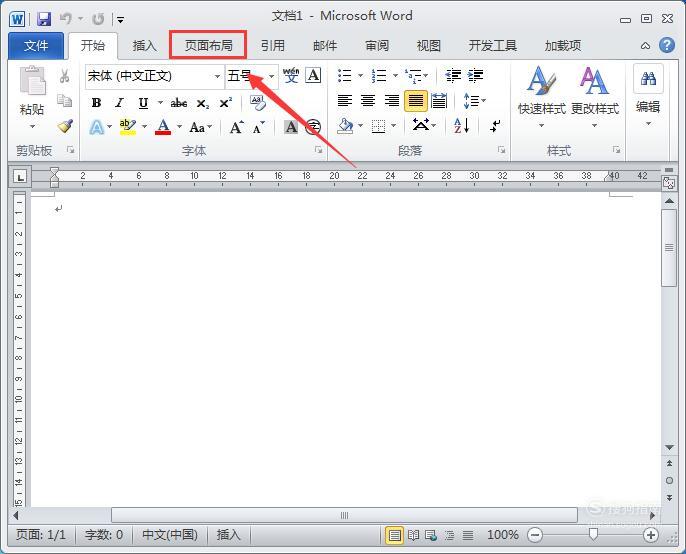Viewport: 686px width, 554px height.
Task: Open the font color dropdown arrow
Action: (179, 127)
